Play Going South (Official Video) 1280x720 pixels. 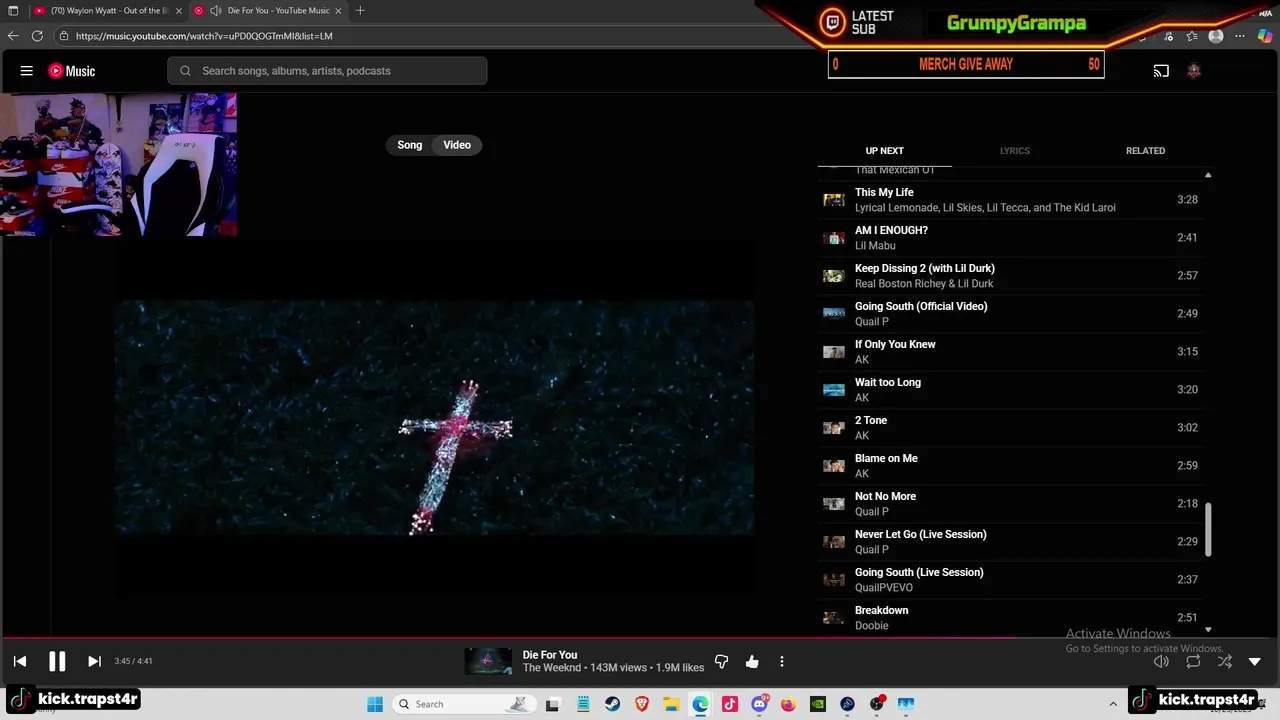point(1011,313)
